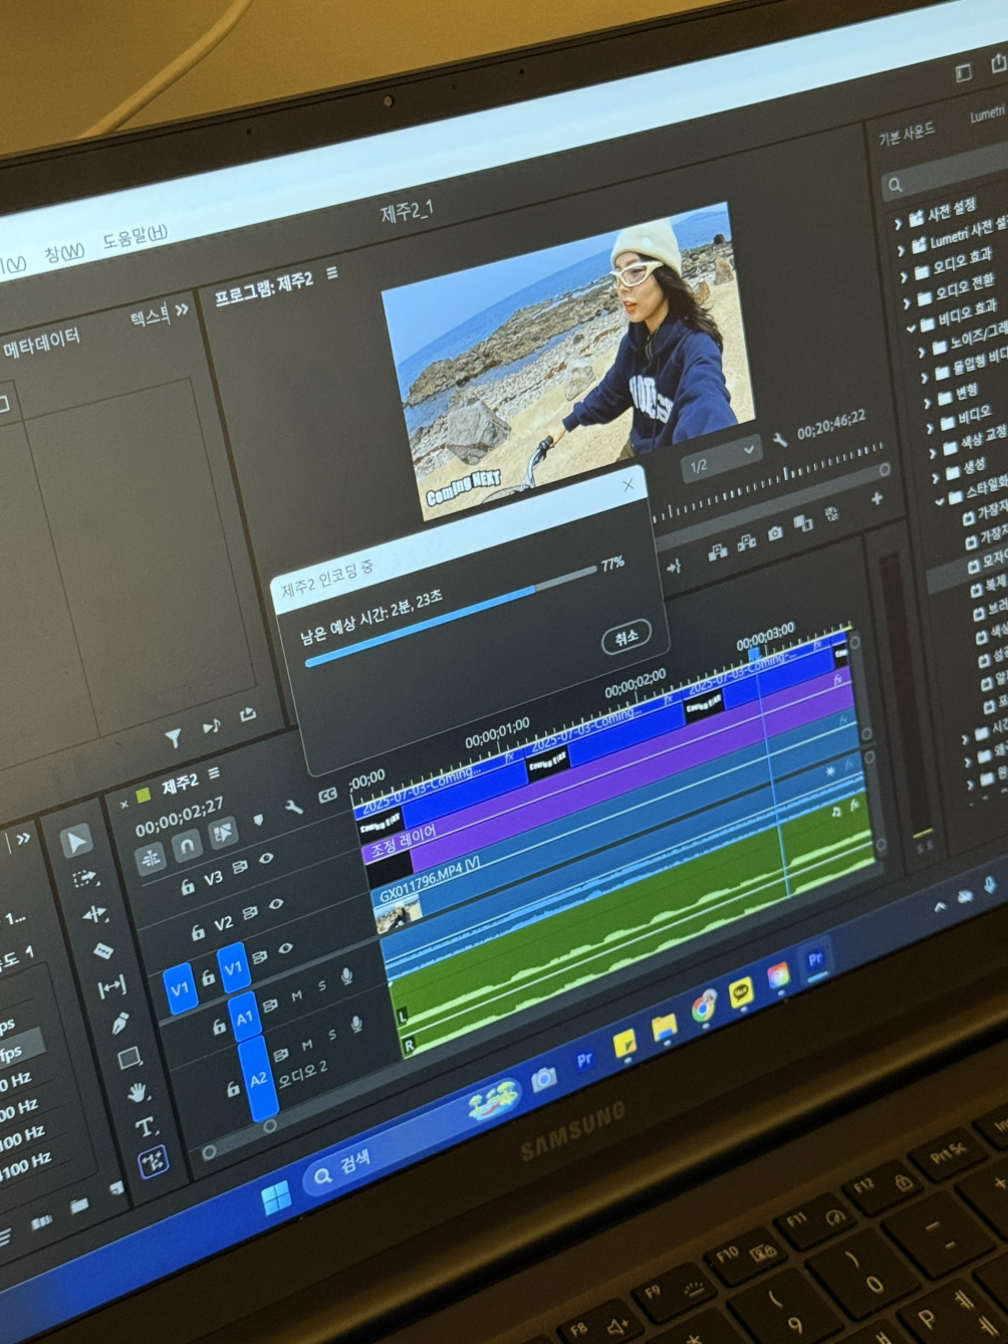This screenshot has height=1344, width=1008.
Task: Toggle linked selection in timeline
Action: (x=223, y=833)
